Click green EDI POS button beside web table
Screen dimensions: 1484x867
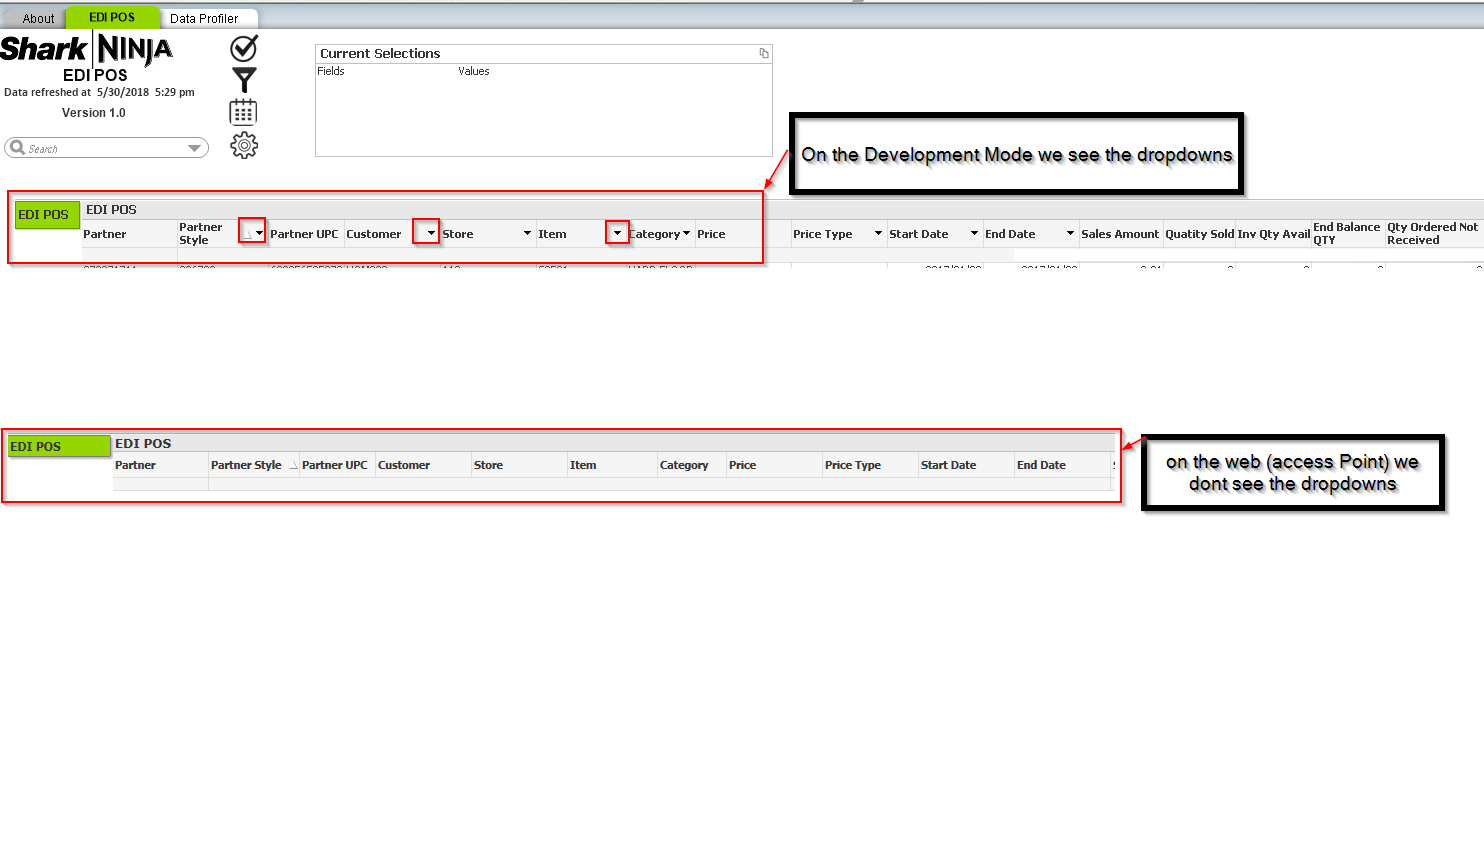[59, 446]
